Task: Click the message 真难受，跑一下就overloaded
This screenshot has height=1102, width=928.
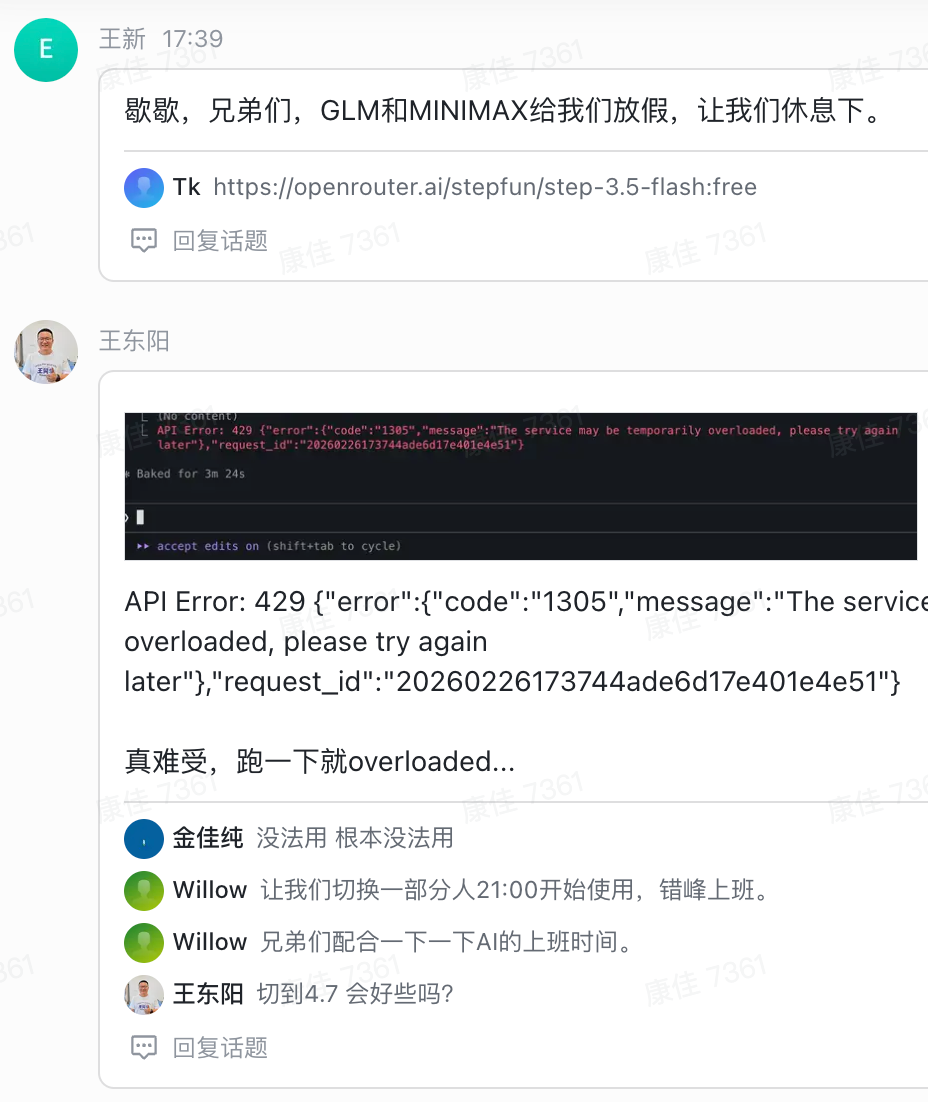Action: pos(320,762)
